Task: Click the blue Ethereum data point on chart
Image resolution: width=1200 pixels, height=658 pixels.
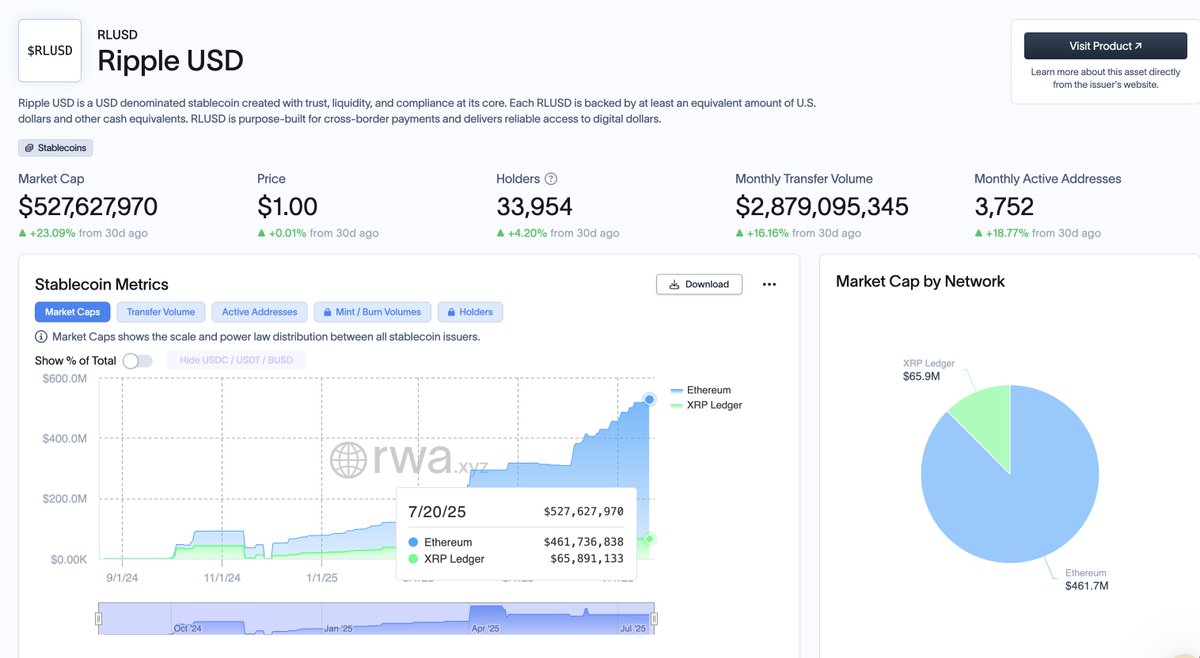Action: (649, 399)
